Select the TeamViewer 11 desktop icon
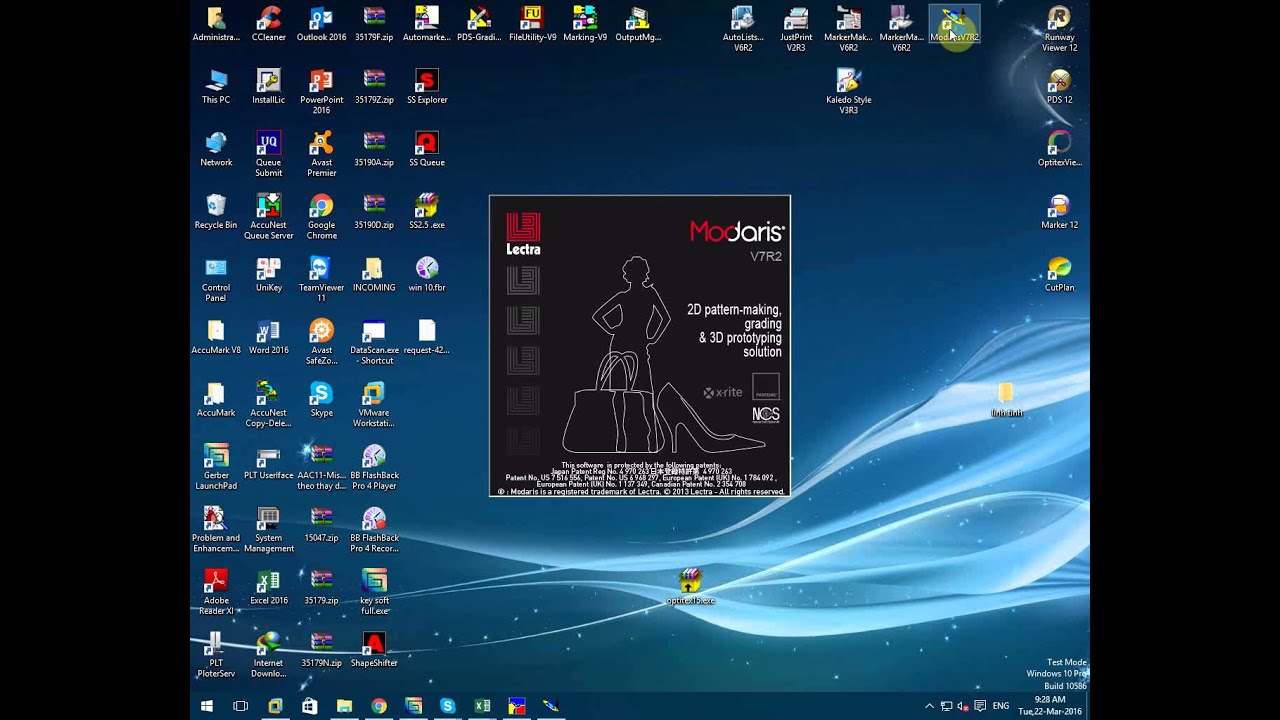This screenshot has height=720, width=1280. tap(321, 279)
